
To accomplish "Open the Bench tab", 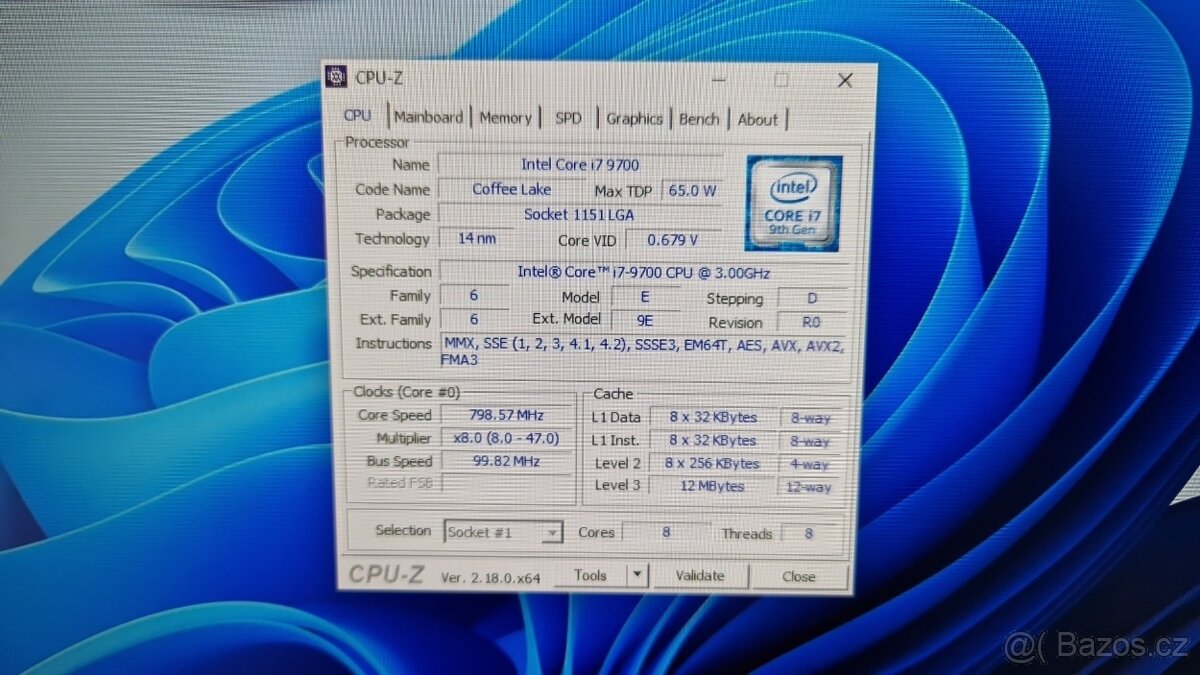I will [699, 119].
